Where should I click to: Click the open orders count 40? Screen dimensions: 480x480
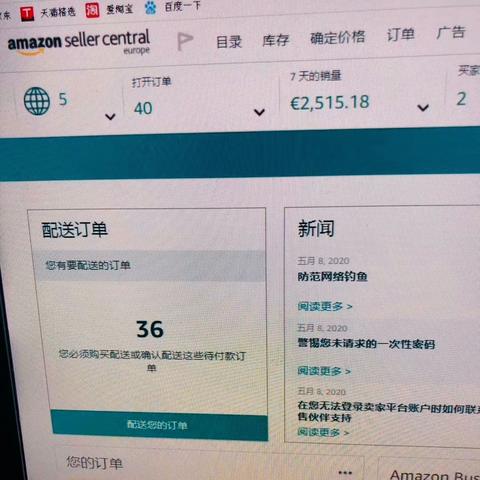click(143, 109)
